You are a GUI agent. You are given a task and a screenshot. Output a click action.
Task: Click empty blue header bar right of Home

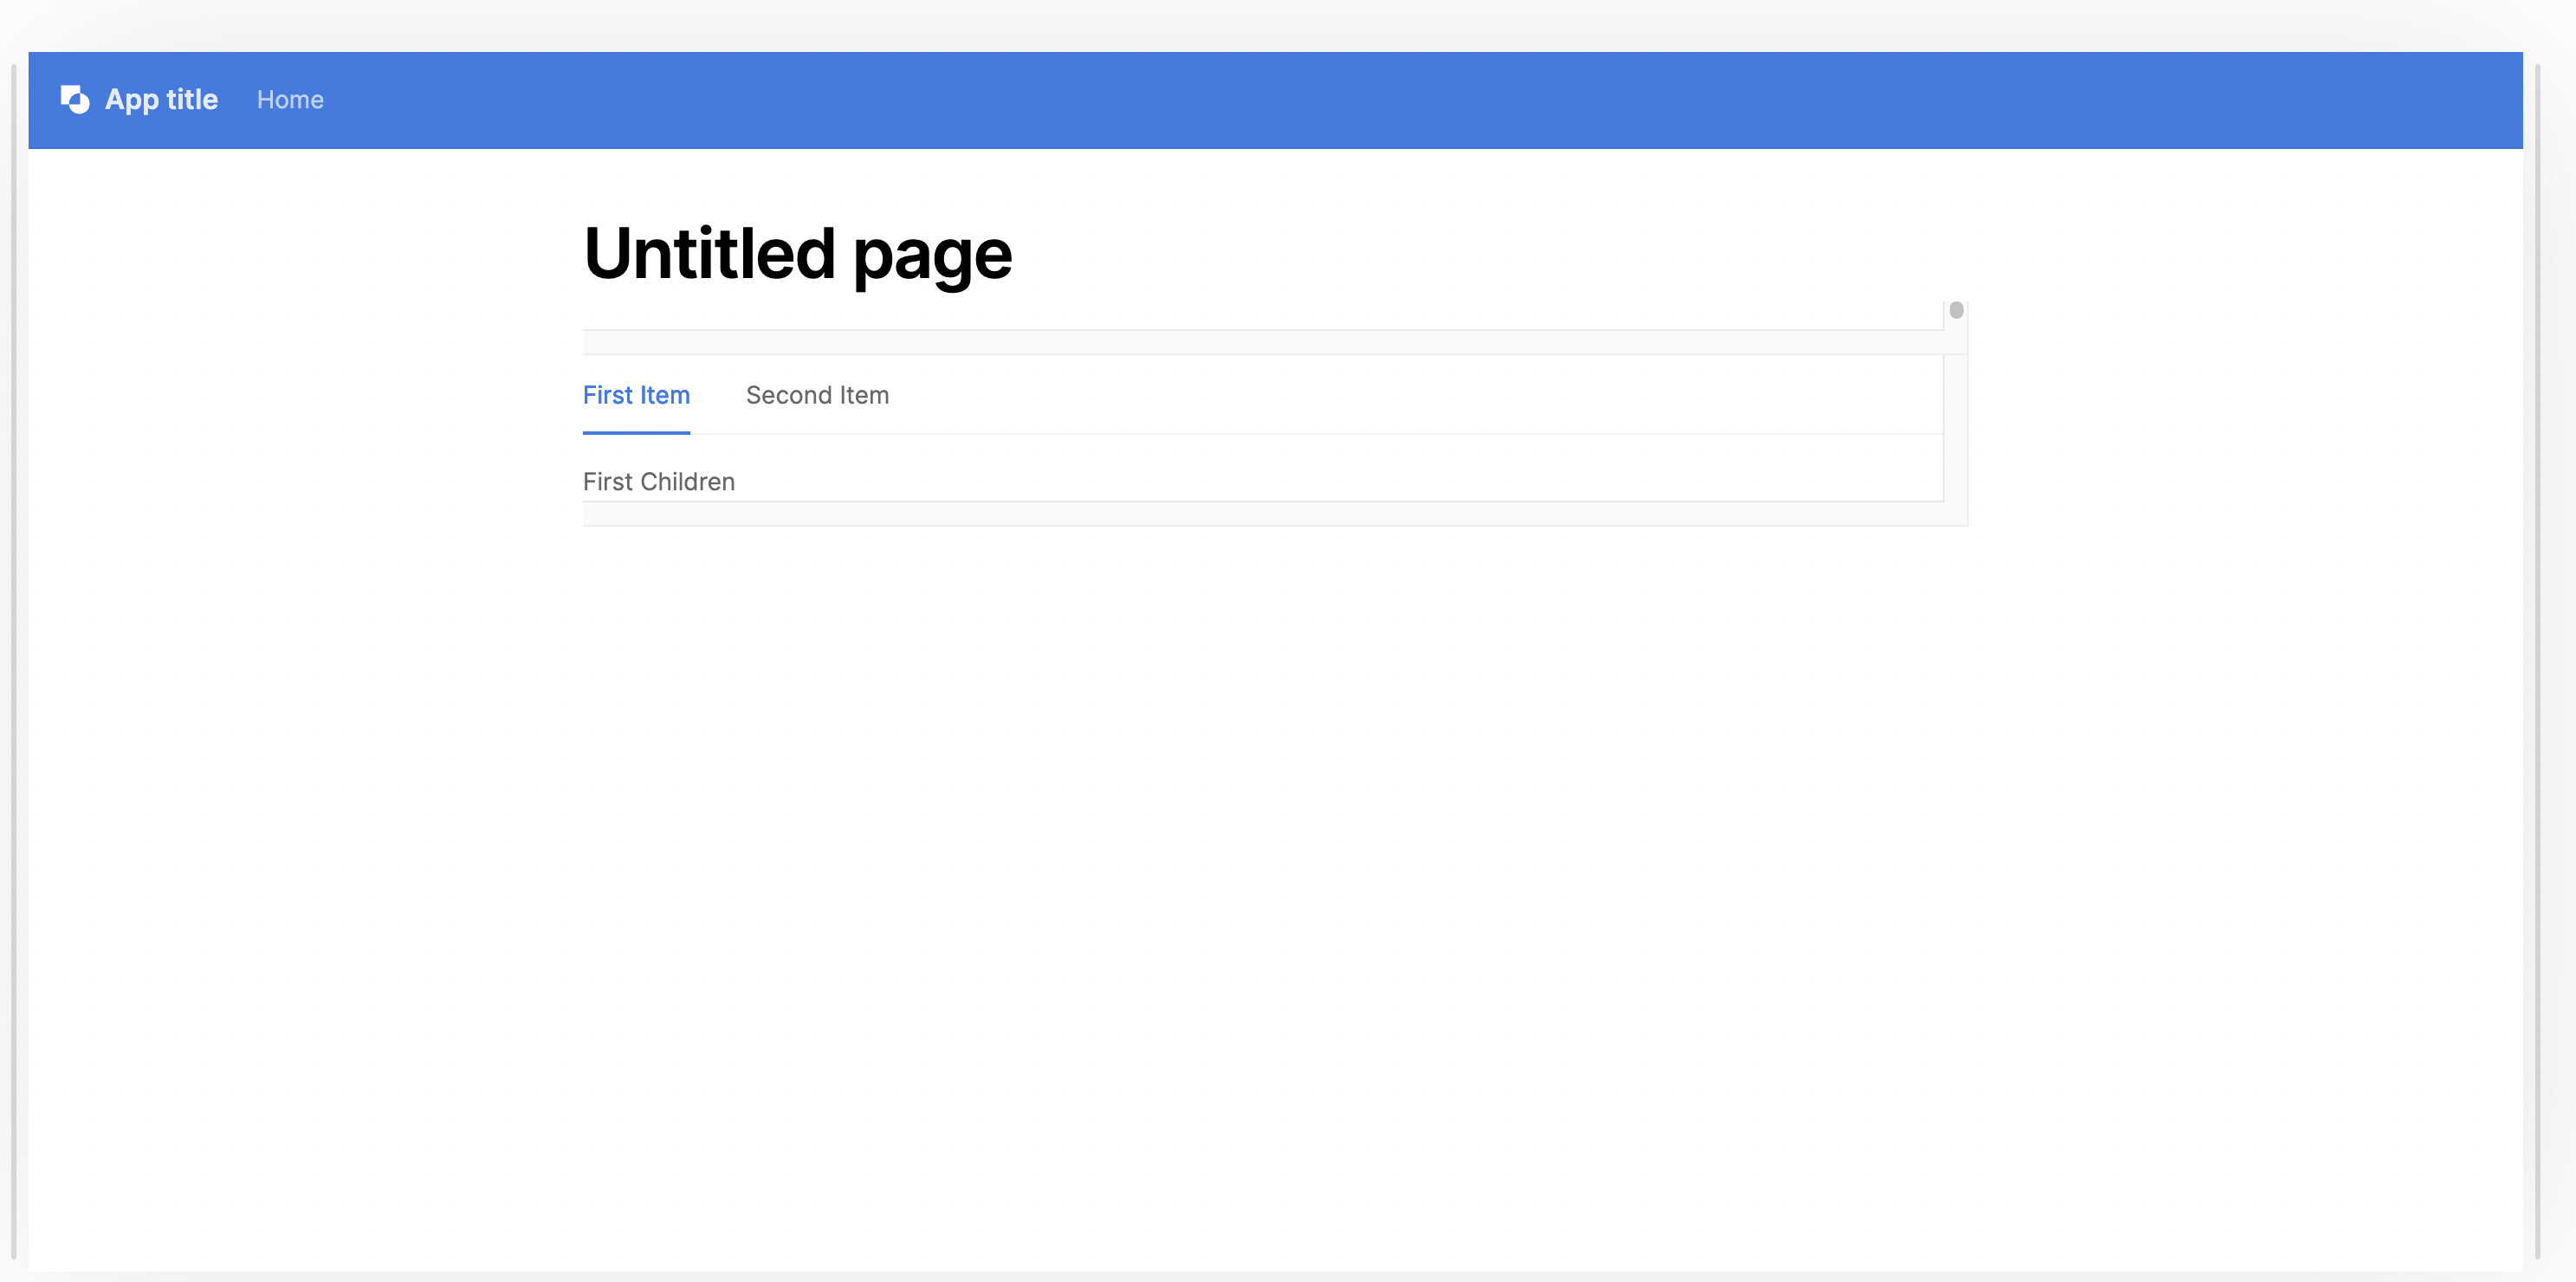click(x=1400, y=100)
